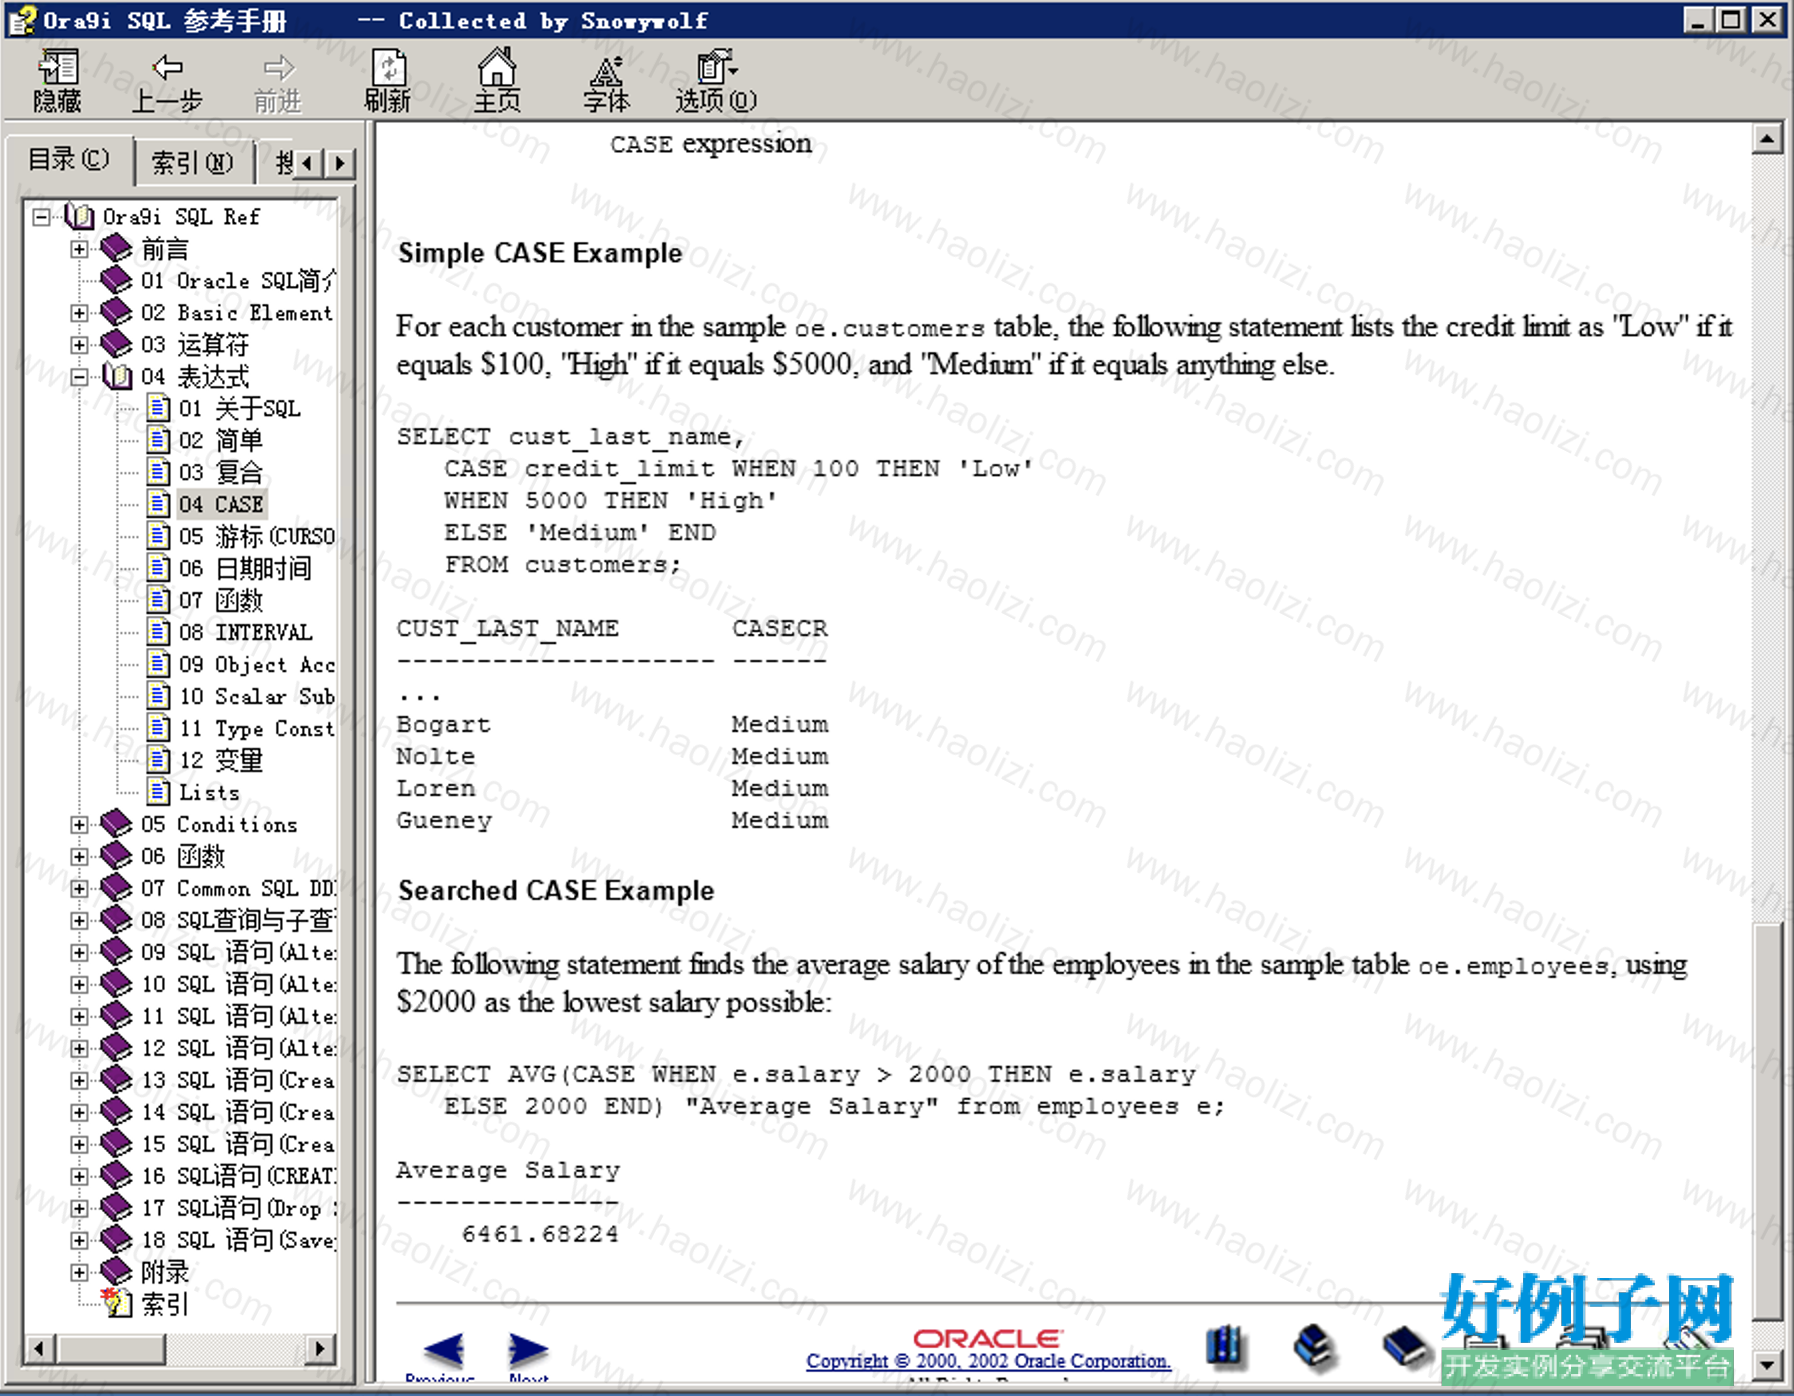Screen dimensions: 1794x1396
Task: Open the 08 INTERVAL topic
Action: 246,633
